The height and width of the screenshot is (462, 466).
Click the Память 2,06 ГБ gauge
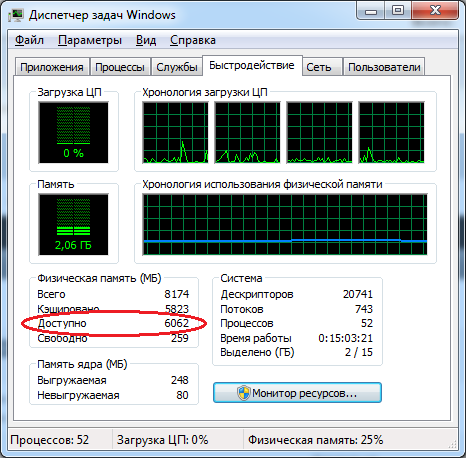[73, 224]
